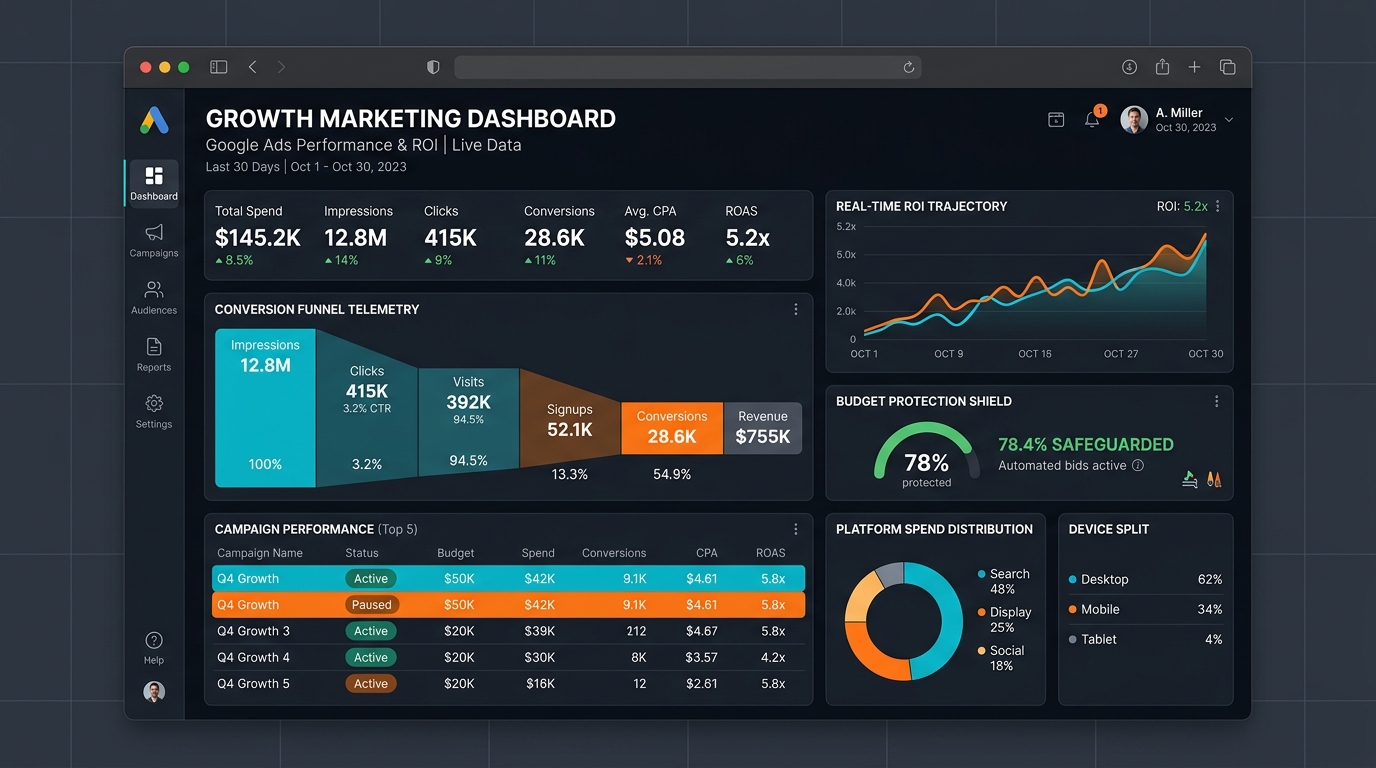Click the Total Spend $145.2K metric
The height and width of the screenshot is (768, 1376).
tap(257, 235)
